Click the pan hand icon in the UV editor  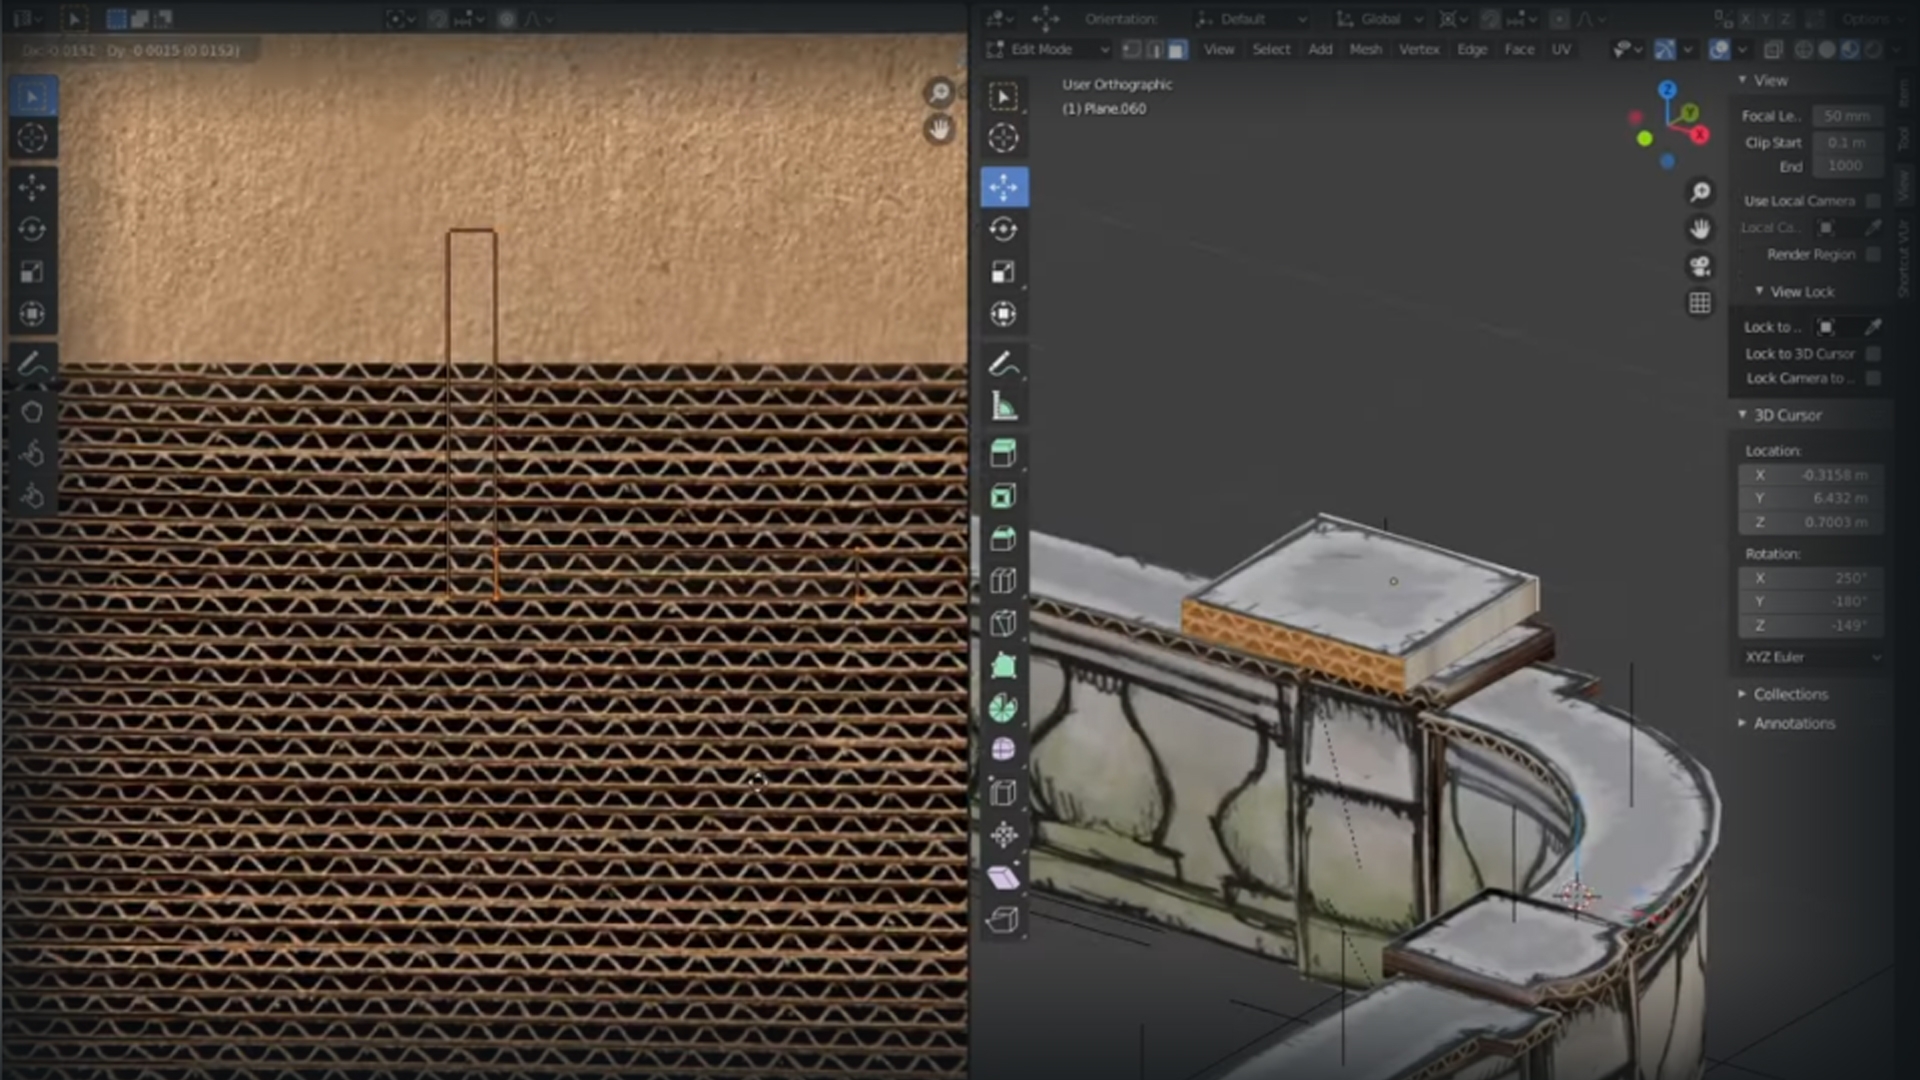[938, 130]
